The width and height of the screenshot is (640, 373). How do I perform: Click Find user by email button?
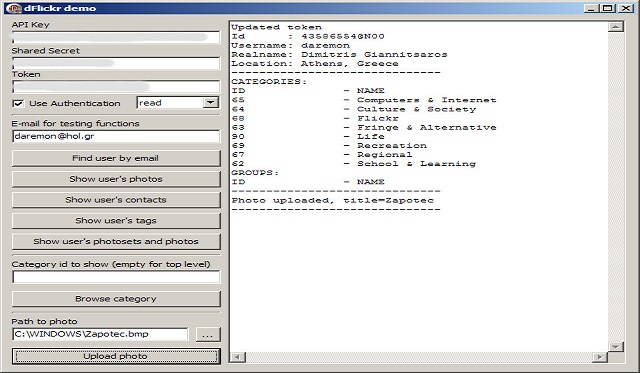click(116, 158)
